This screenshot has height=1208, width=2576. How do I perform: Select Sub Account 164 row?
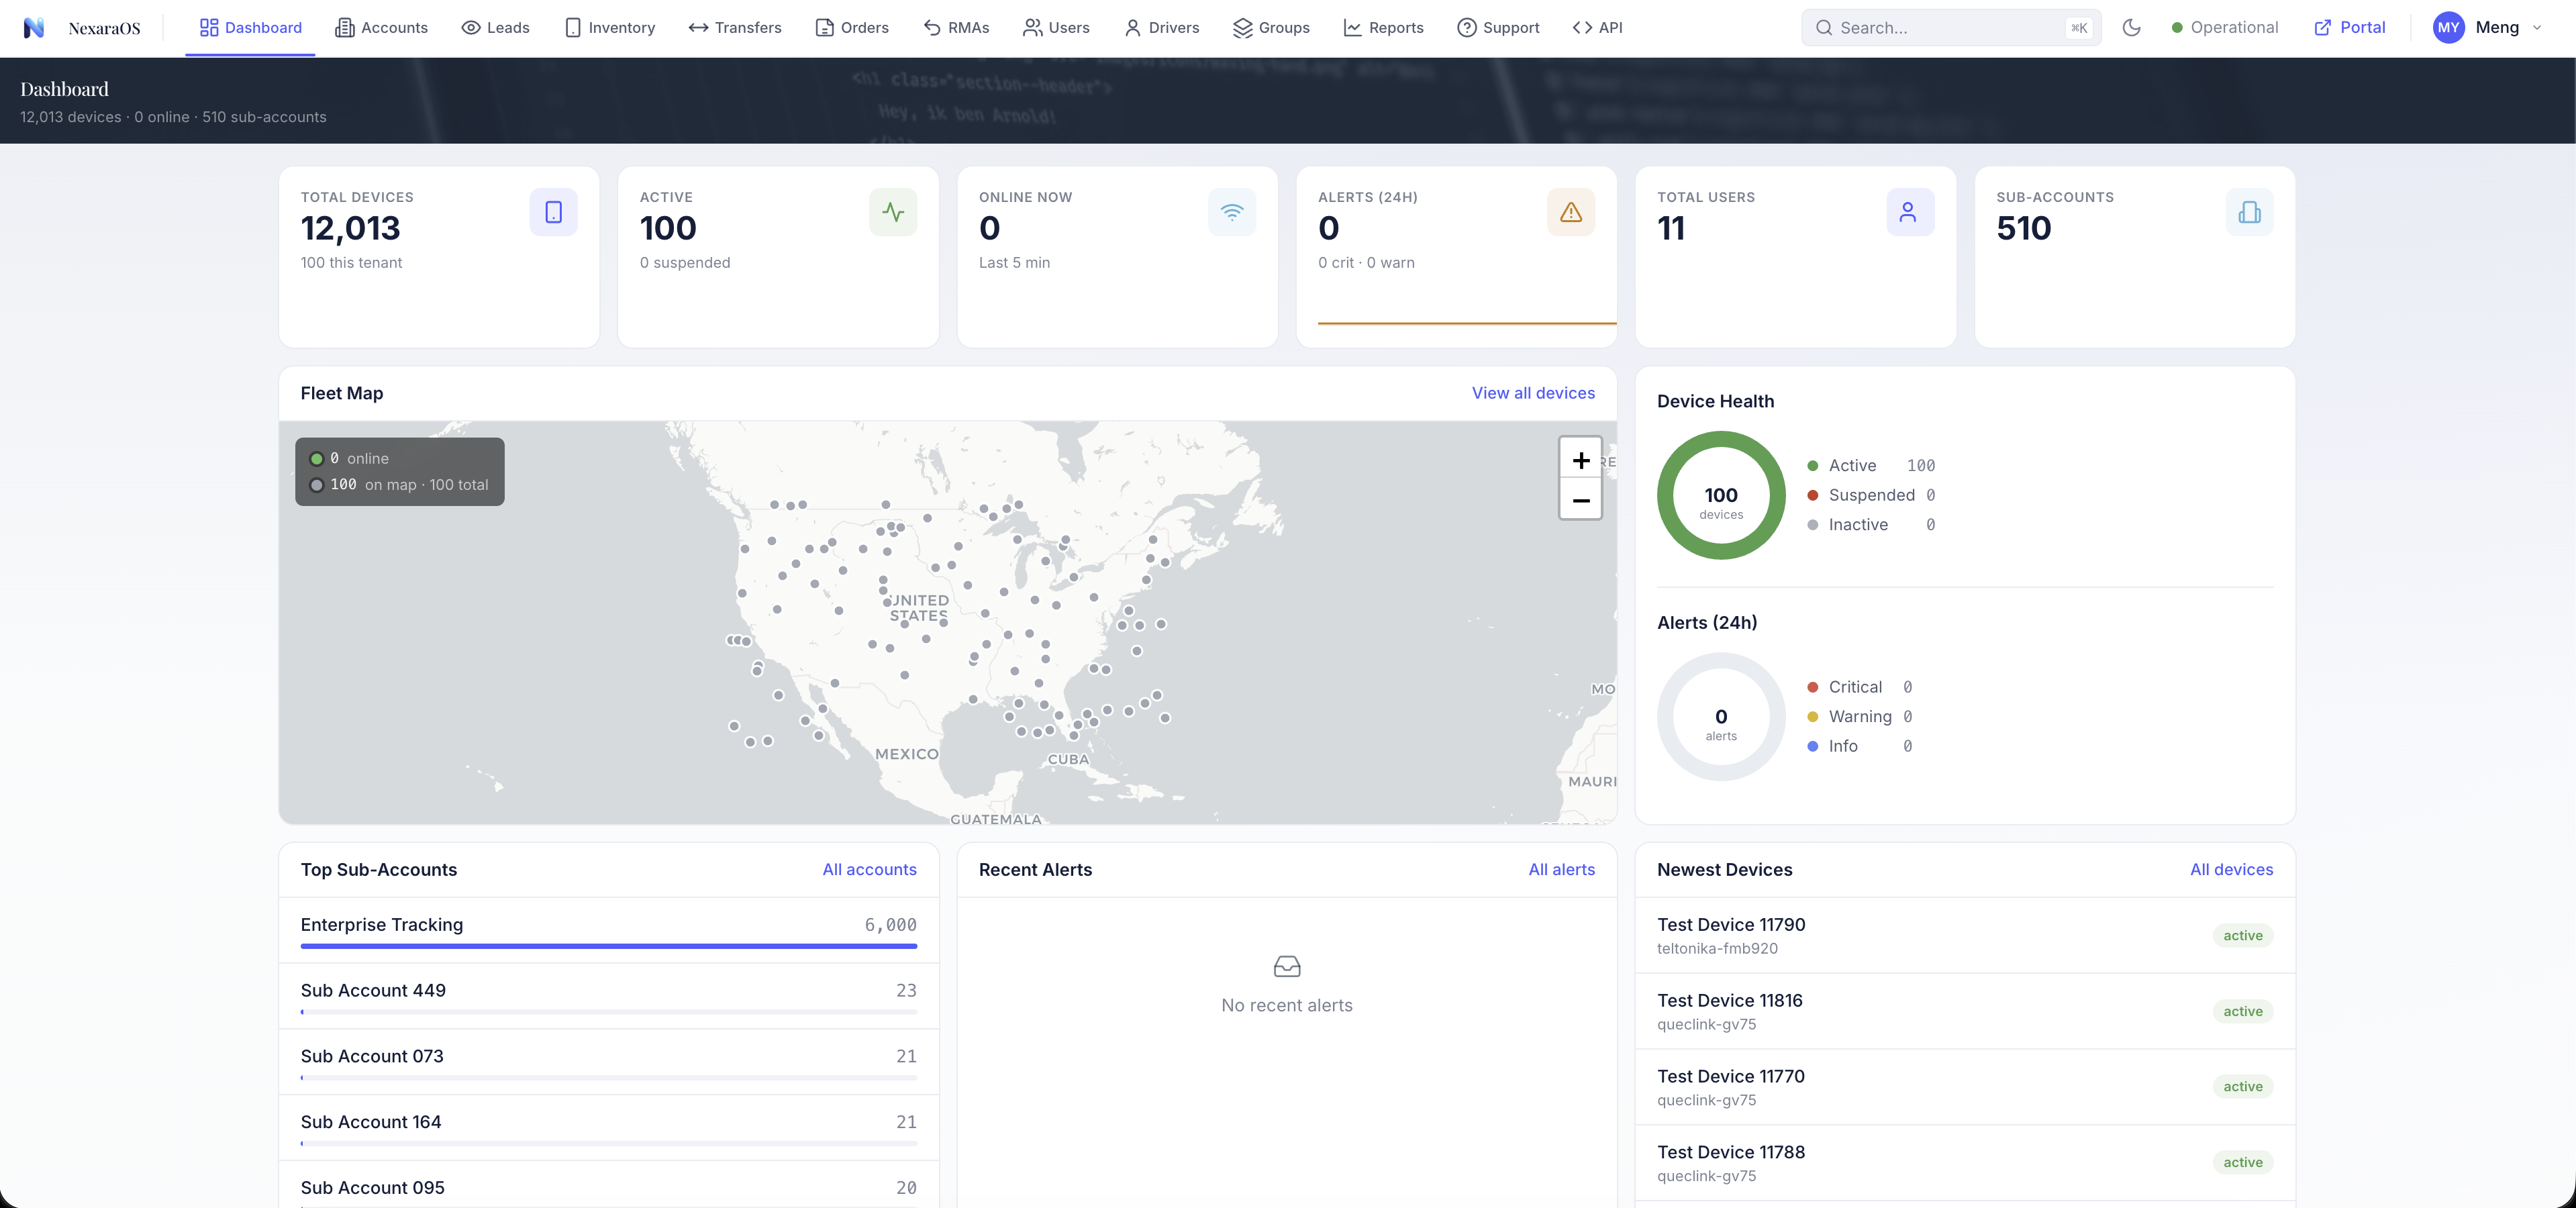pos(608,1128)
